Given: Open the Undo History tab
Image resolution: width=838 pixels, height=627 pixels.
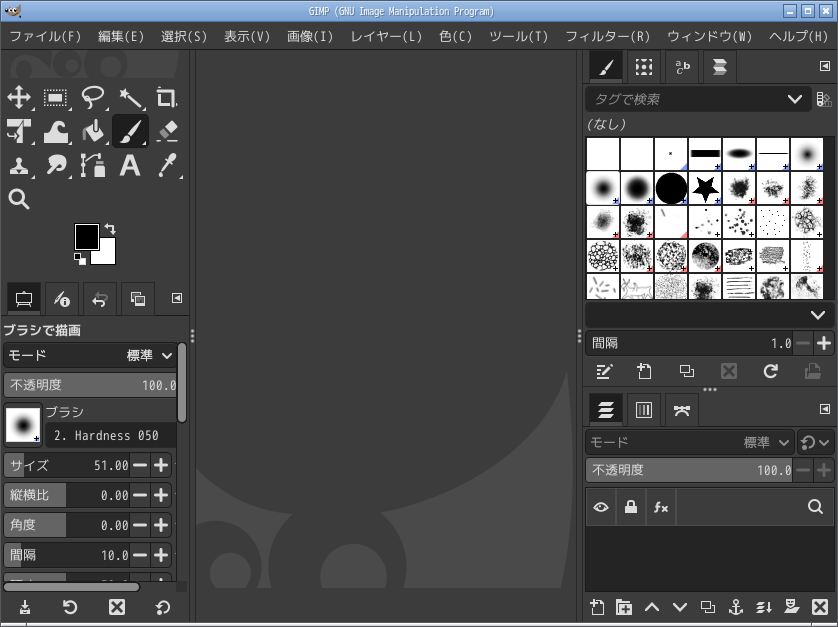Looking at the screenshot, I should (99, 299).
